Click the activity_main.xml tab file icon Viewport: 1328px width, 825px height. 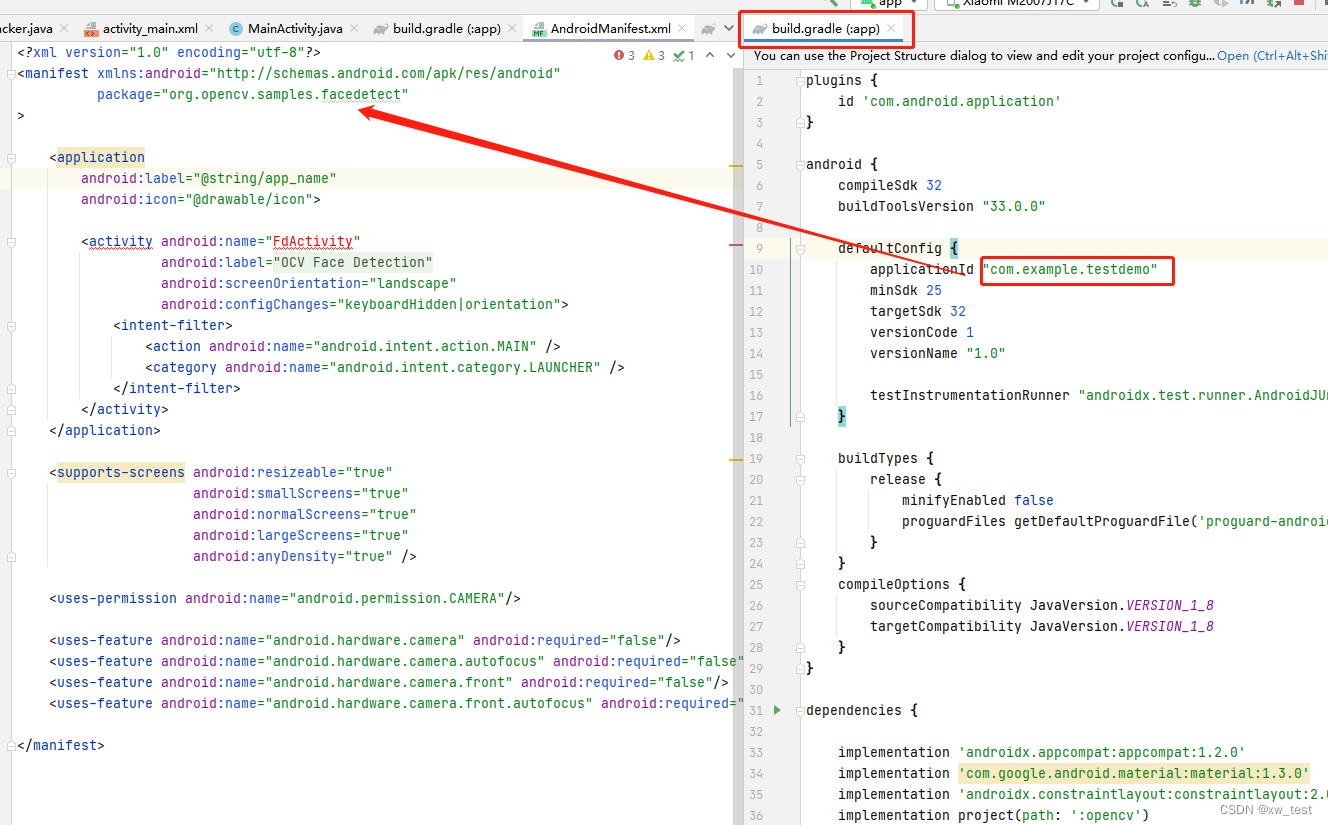pos(92,30)
